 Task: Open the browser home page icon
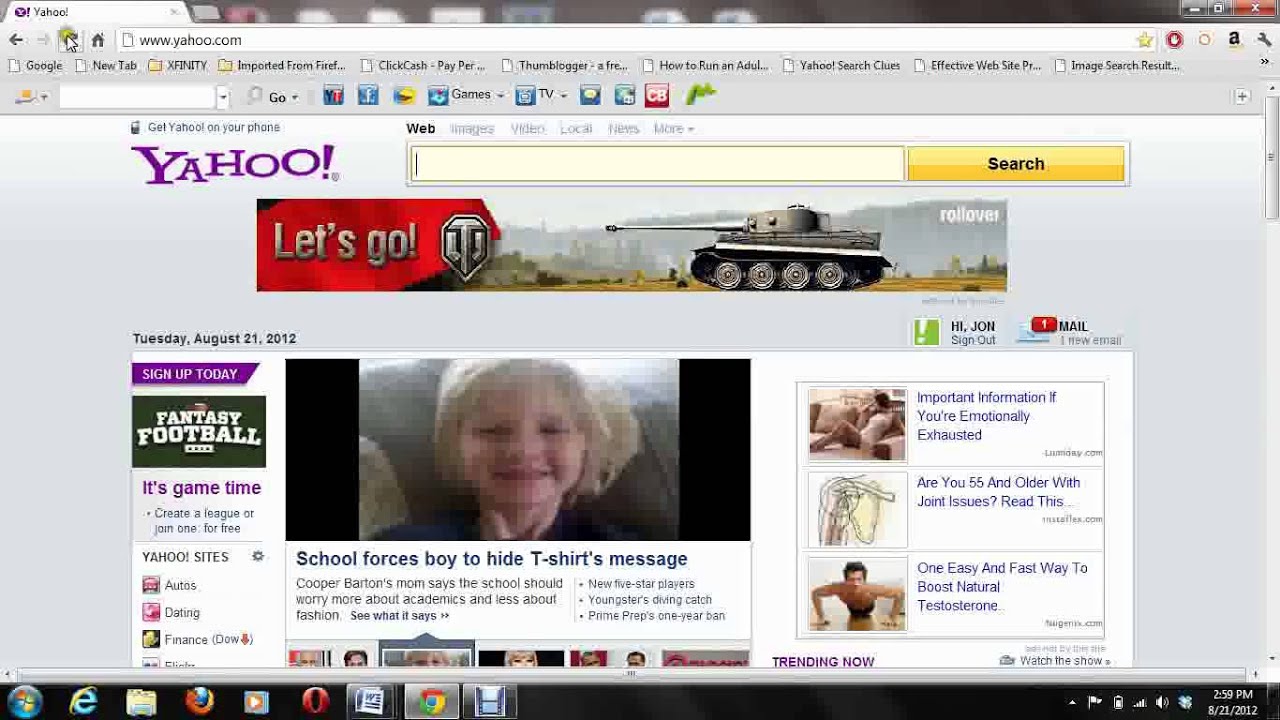coord(97,40)
